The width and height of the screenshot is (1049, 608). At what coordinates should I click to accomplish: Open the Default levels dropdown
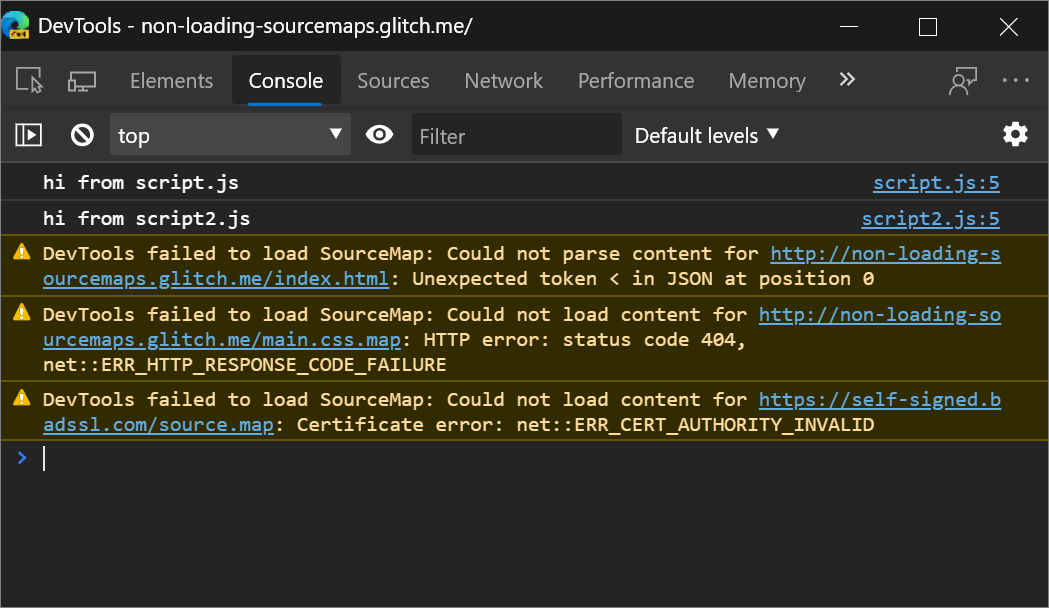point(707,134)
